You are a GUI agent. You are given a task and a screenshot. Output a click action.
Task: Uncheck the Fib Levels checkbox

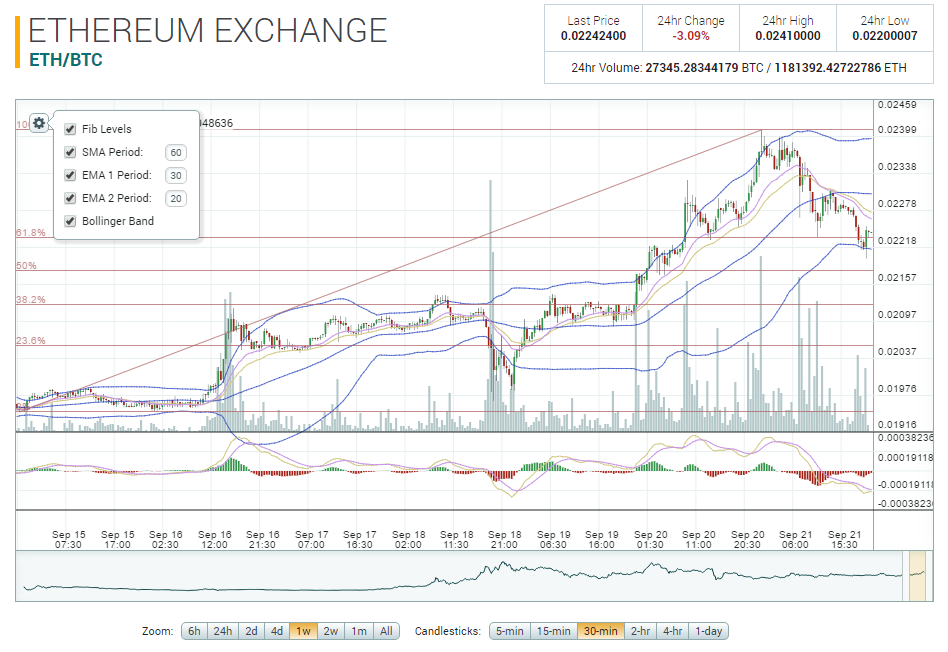(x=70, y=129)
